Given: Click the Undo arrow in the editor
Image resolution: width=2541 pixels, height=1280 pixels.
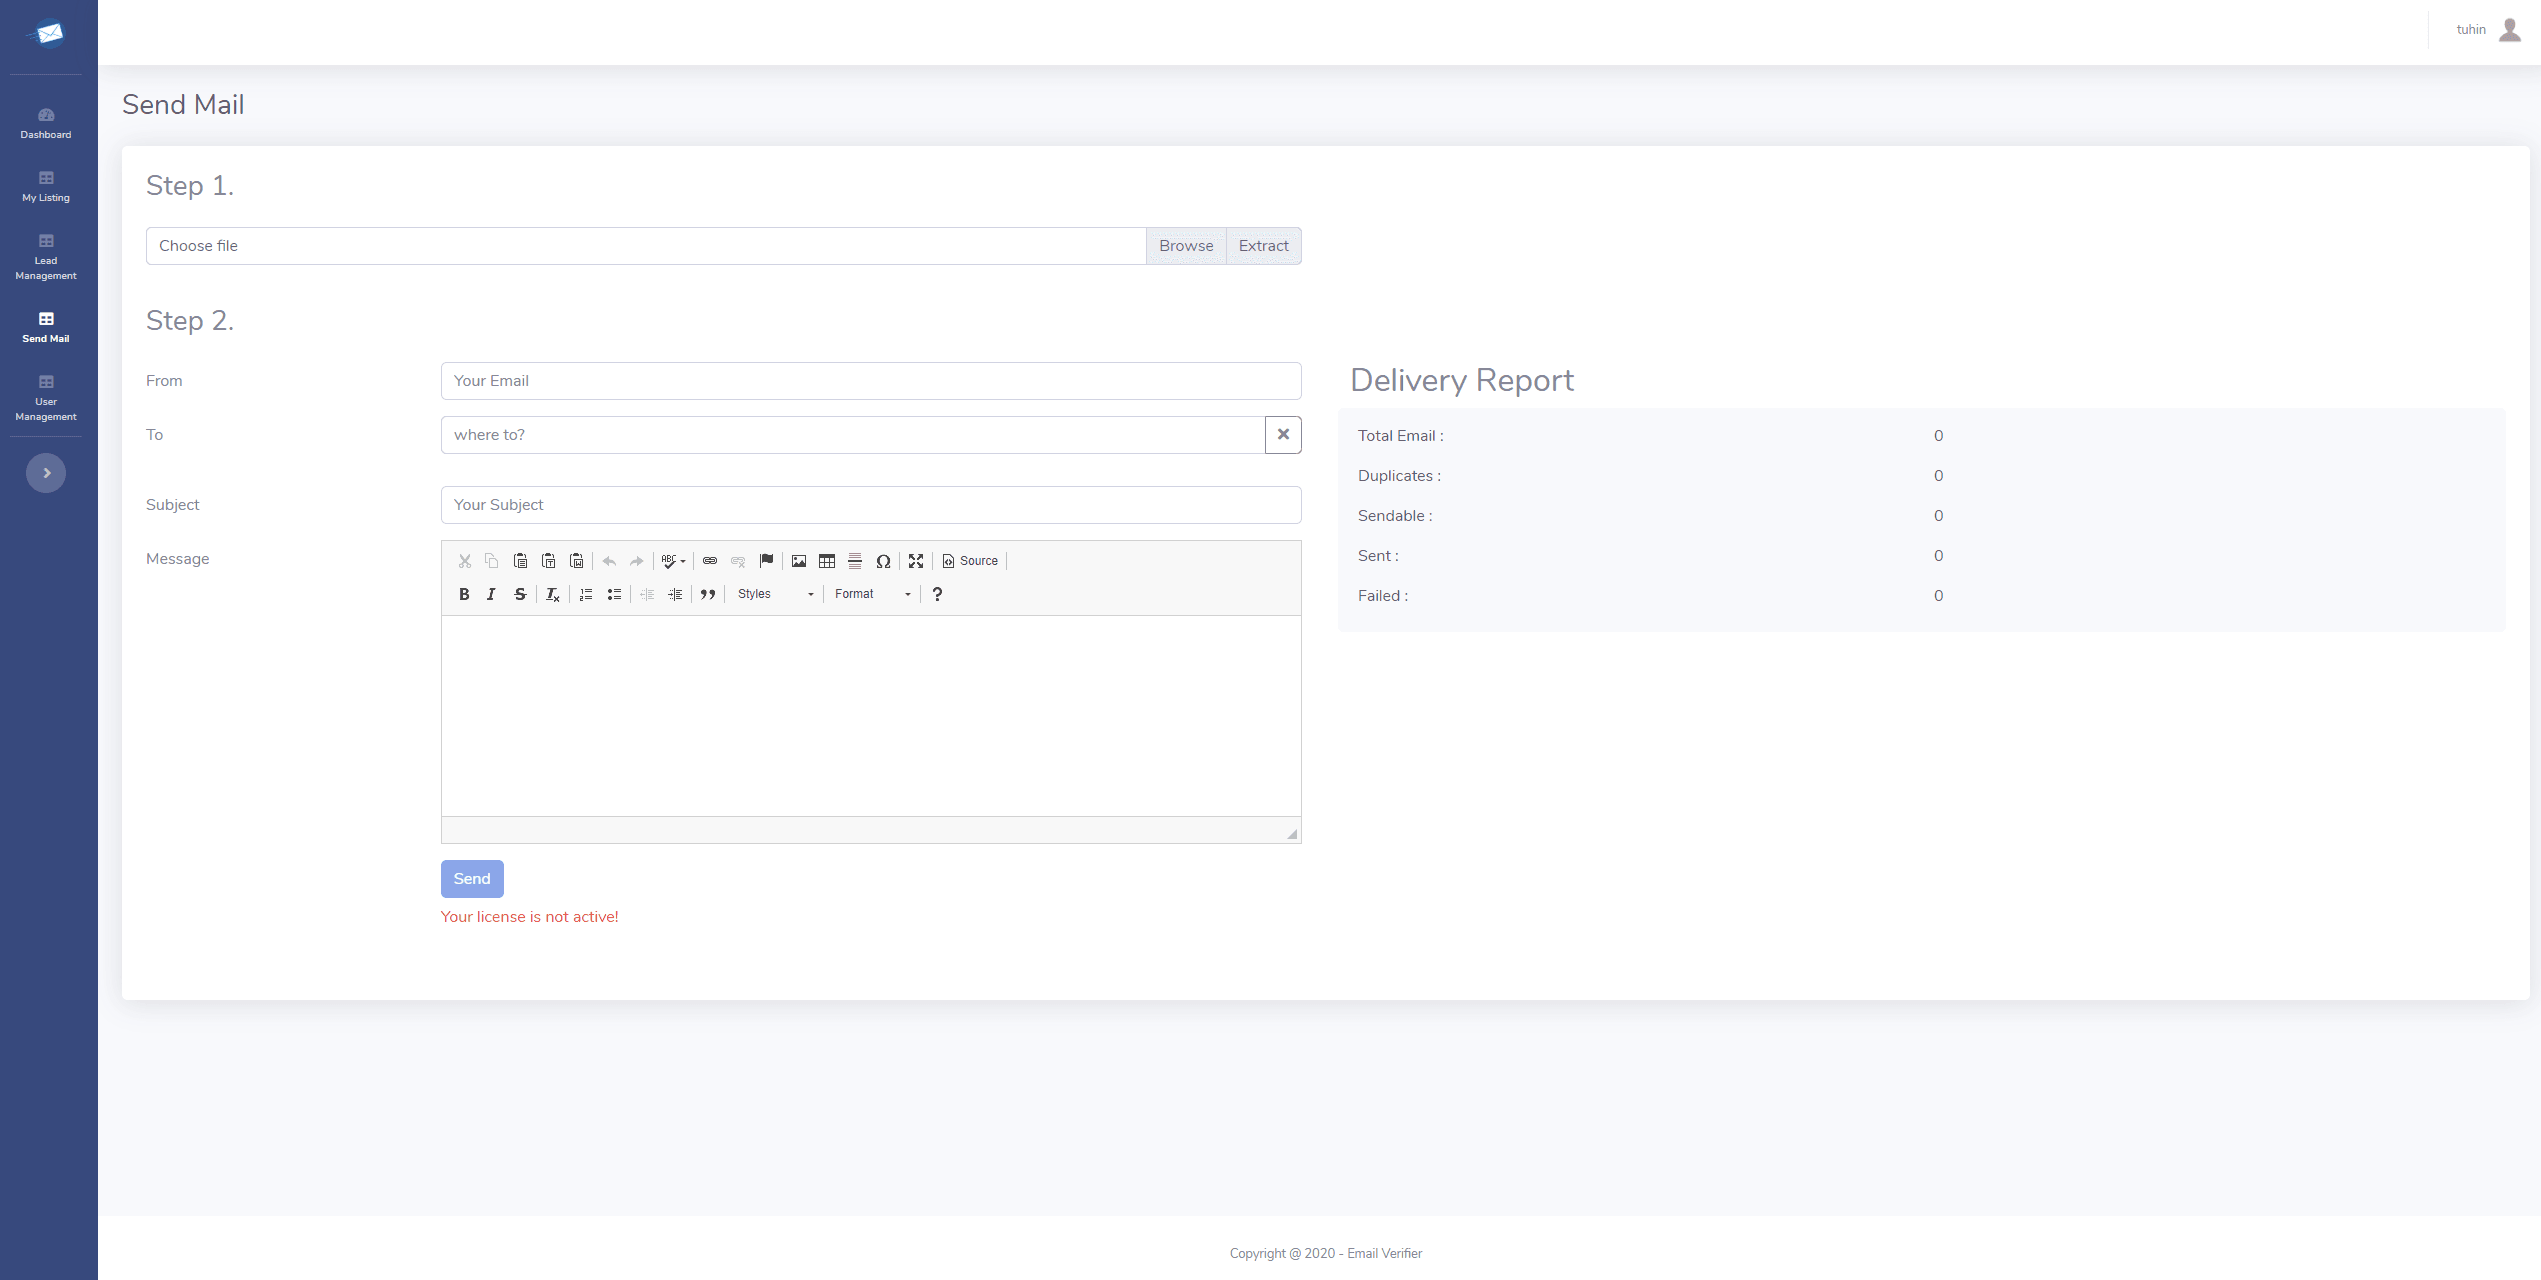Looking at the screenshot, I should (x=609, y=561).
